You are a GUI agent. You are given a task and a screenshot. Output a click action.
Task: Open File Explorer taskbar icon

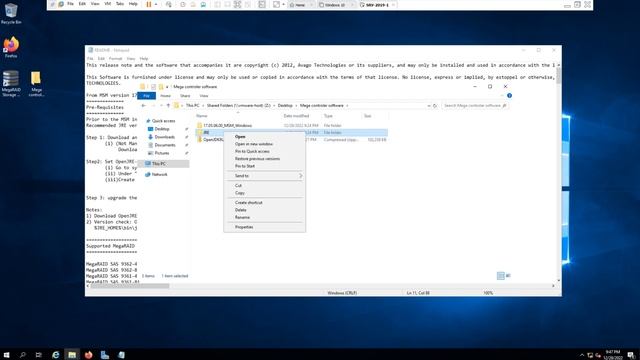[x=72, y=355]
